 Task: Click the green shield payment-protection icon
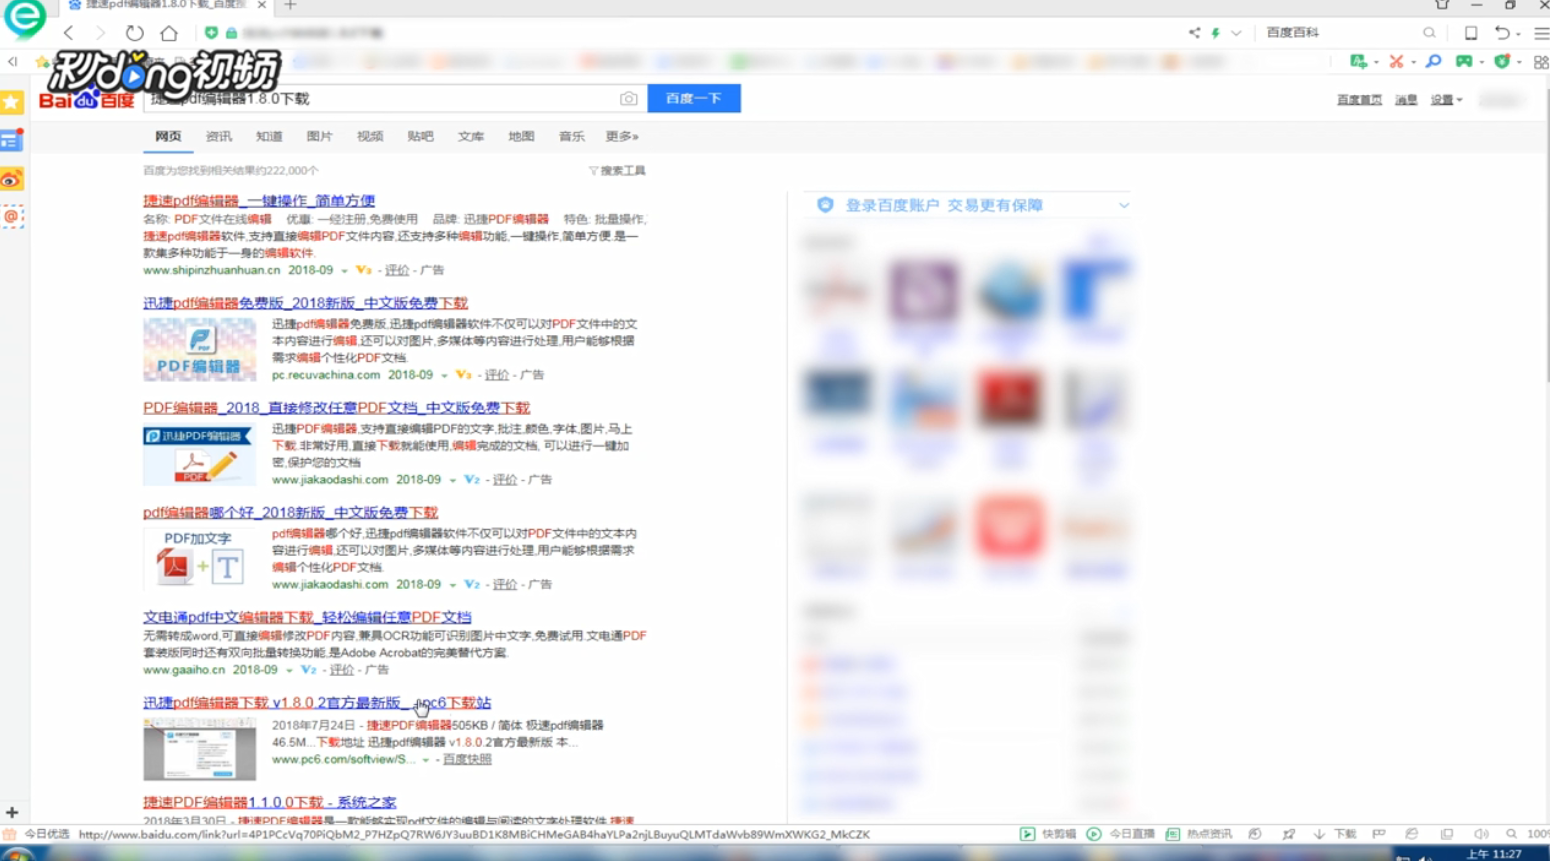coord(1501,62)
